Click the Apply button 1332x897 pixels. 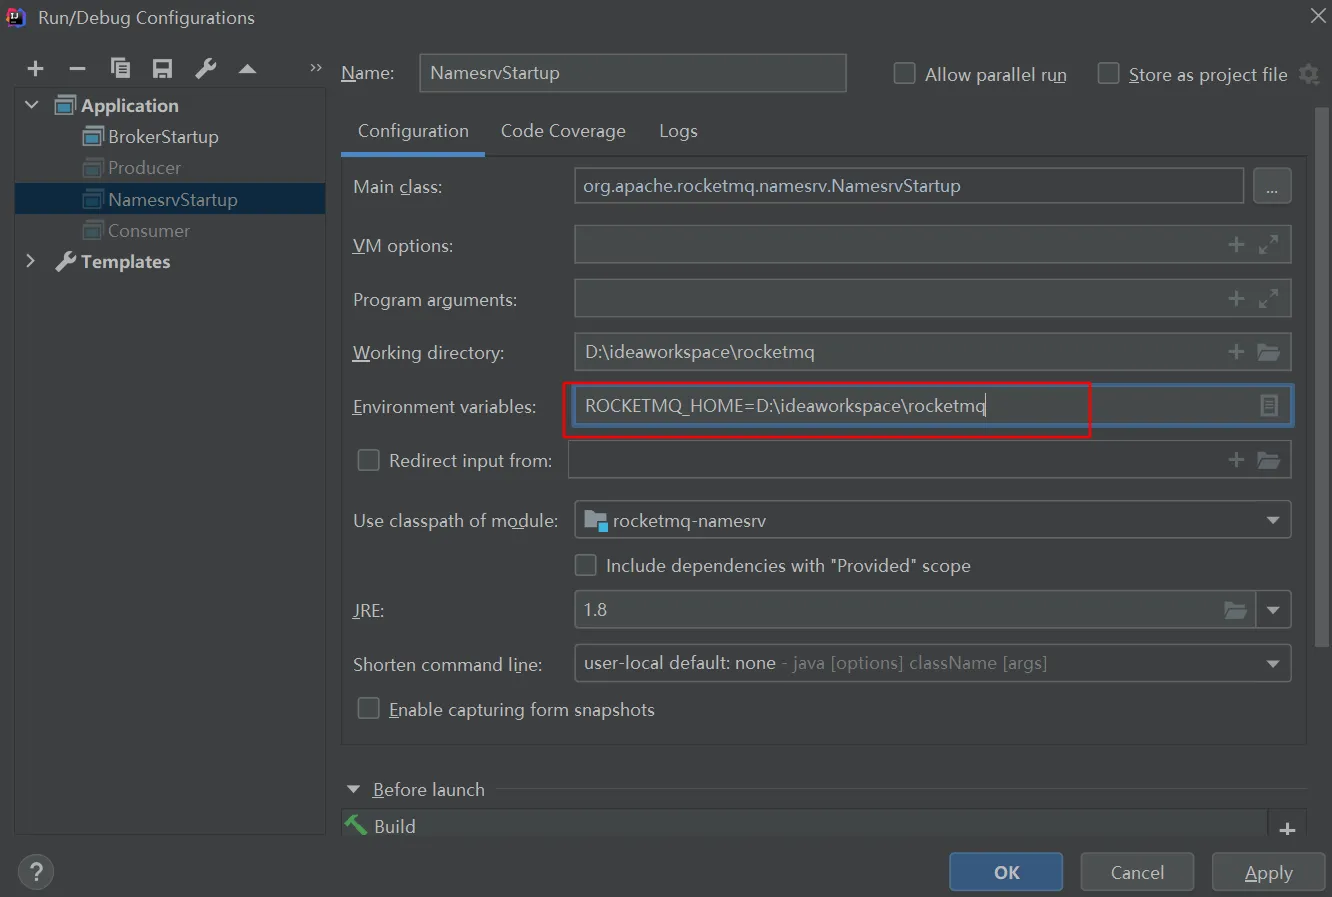coord(1268,872)
